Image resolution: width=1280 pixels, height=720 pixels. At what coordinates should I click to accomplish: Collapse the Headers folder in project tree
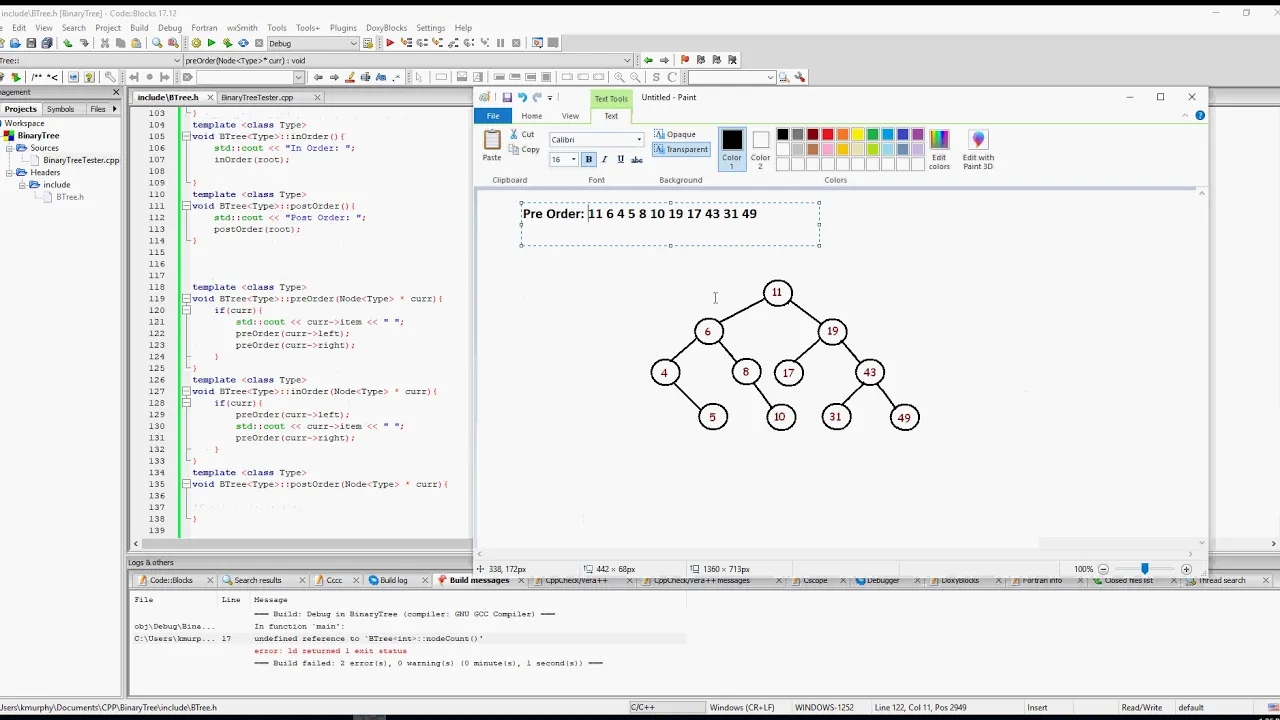(10, 172)
